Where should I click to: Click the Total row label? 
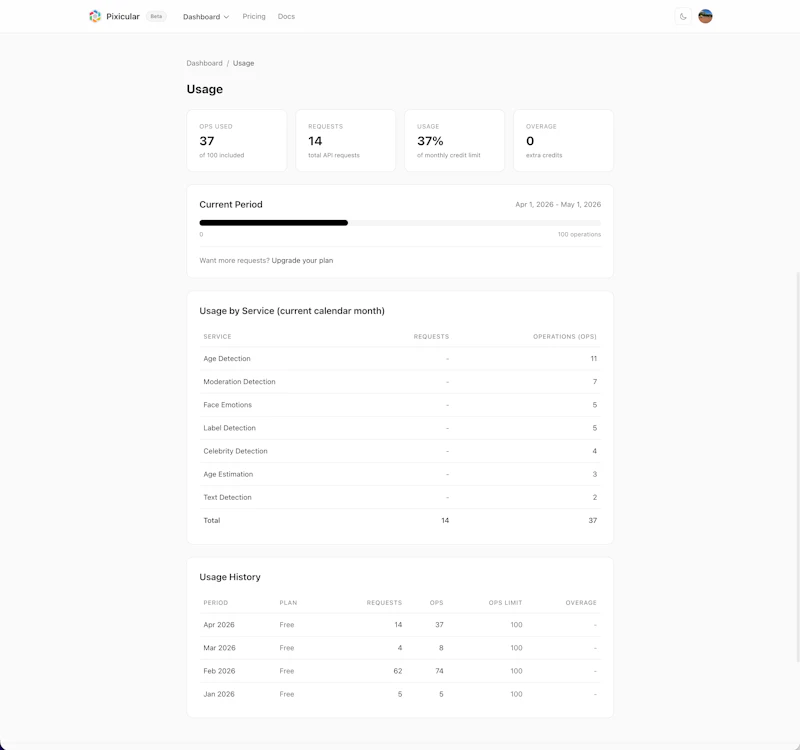(212, 520)
